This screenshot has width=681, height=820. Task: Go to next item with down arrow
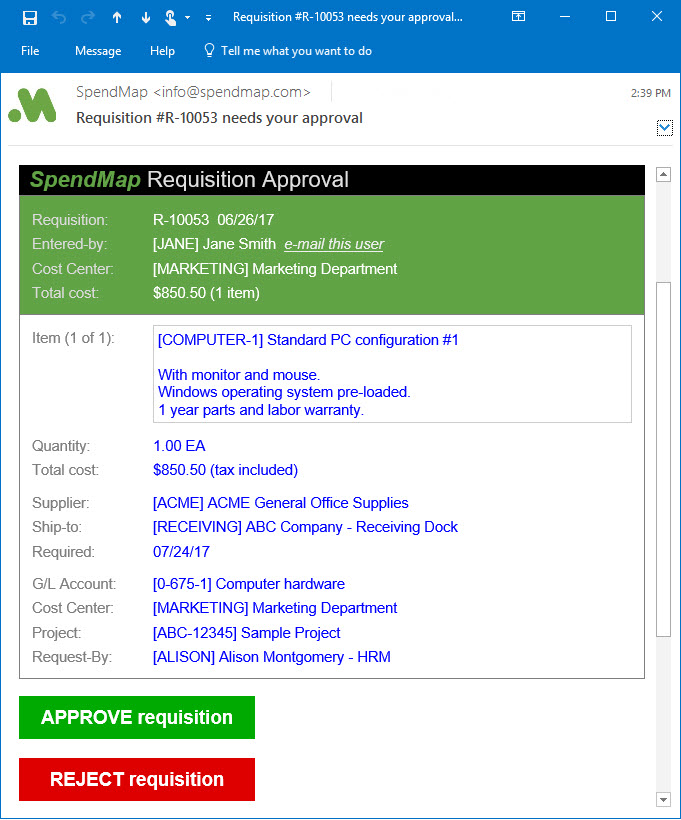146,17
